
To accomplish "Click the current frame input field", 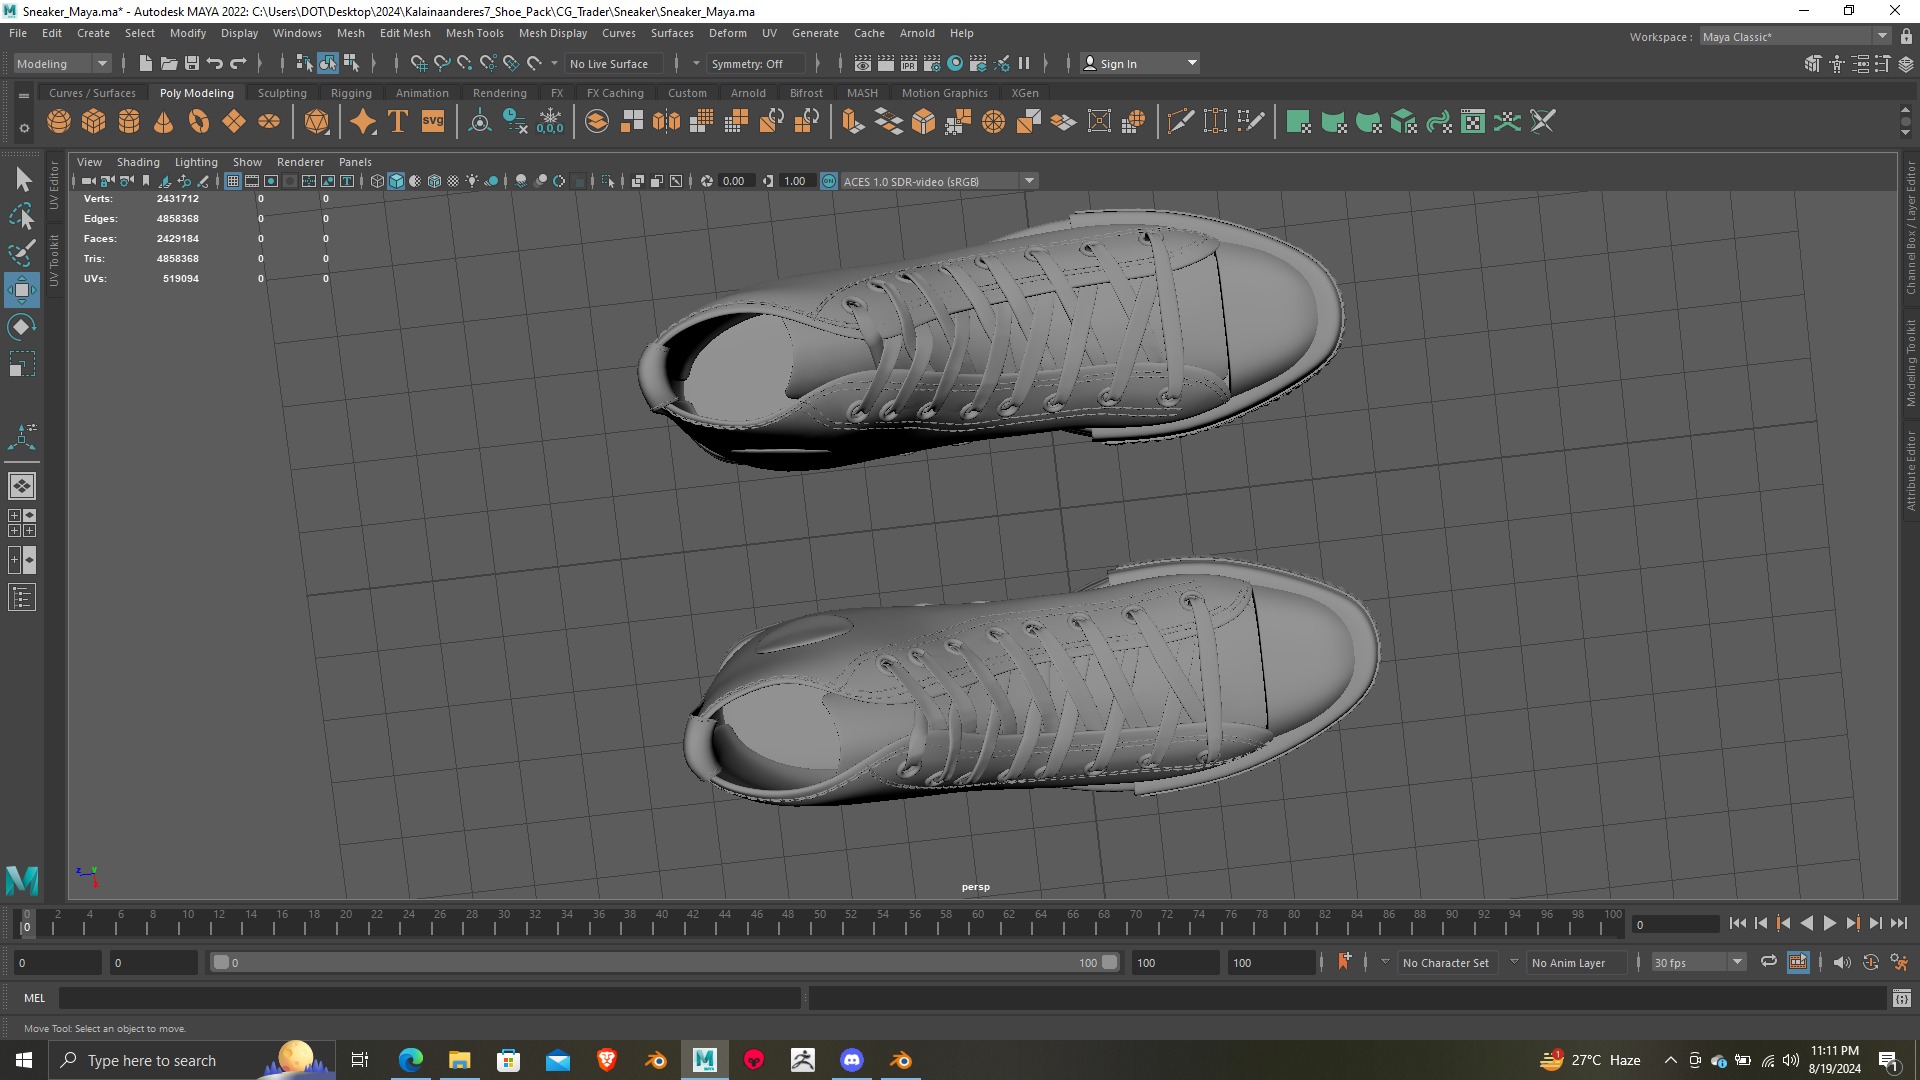I will pos(1676,924).
